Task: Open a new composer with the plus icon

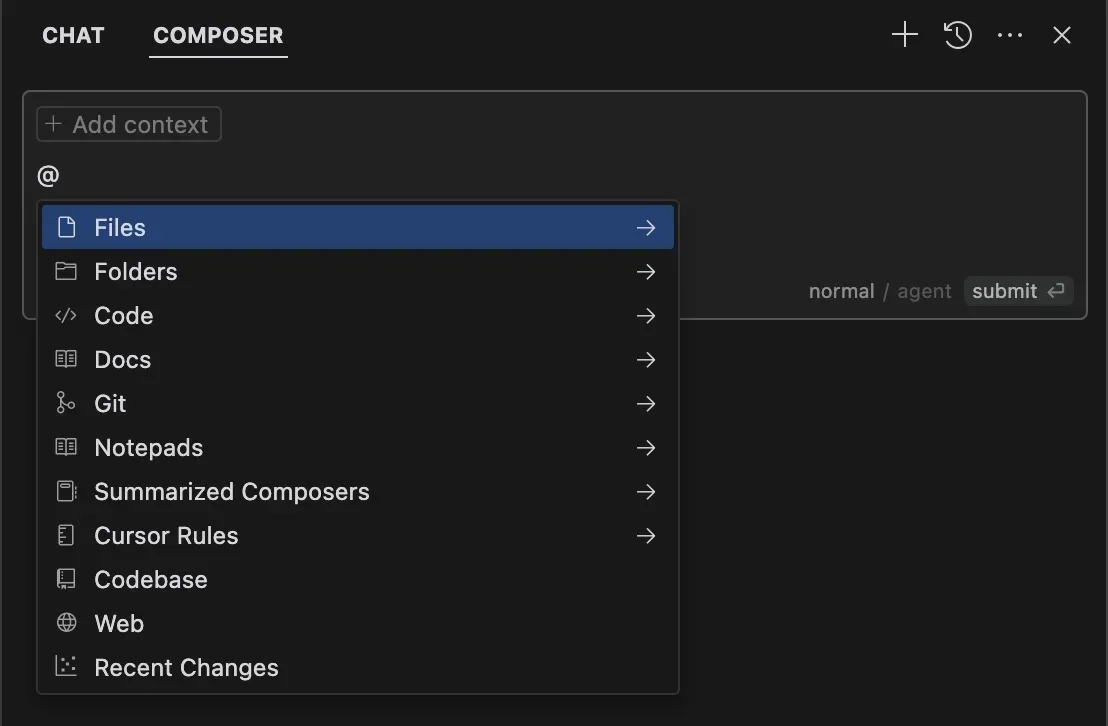Action: point(903,34)
